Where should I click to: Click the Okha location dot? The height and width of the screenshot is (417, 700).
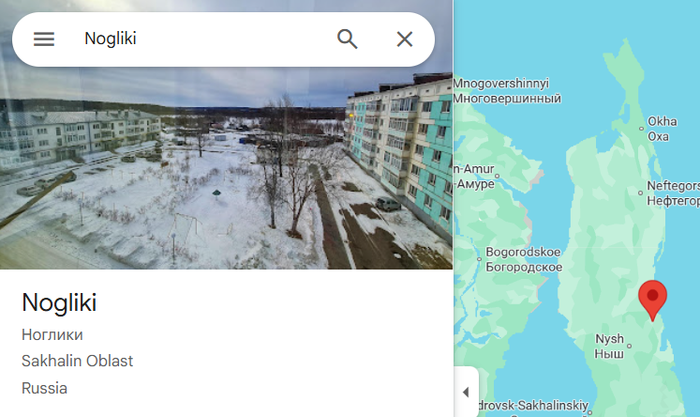(642, 129)
